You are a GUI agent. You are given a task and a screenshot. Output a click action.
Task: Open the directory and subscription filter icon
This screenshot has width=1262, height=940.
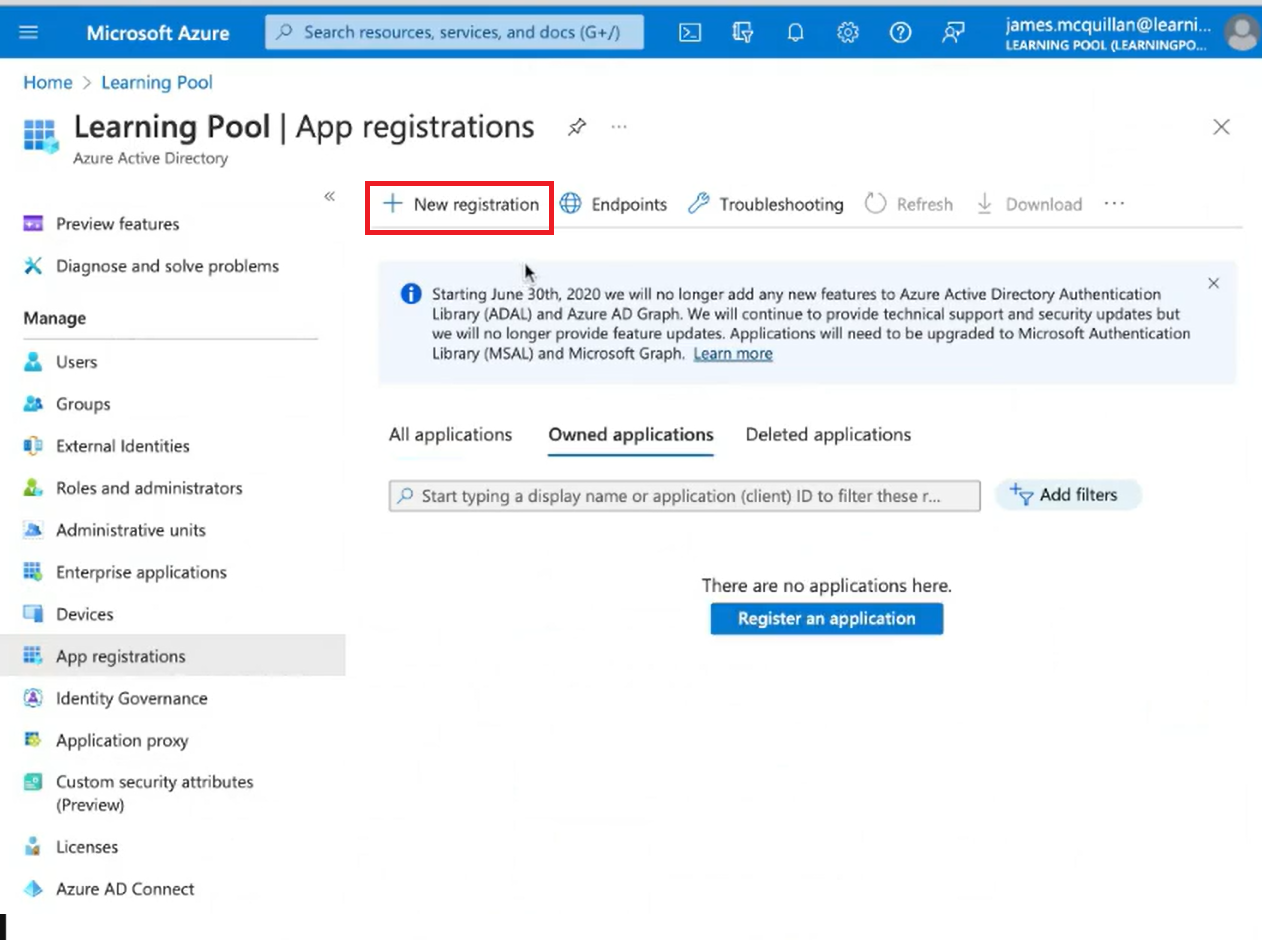click(x=742, y=32)
